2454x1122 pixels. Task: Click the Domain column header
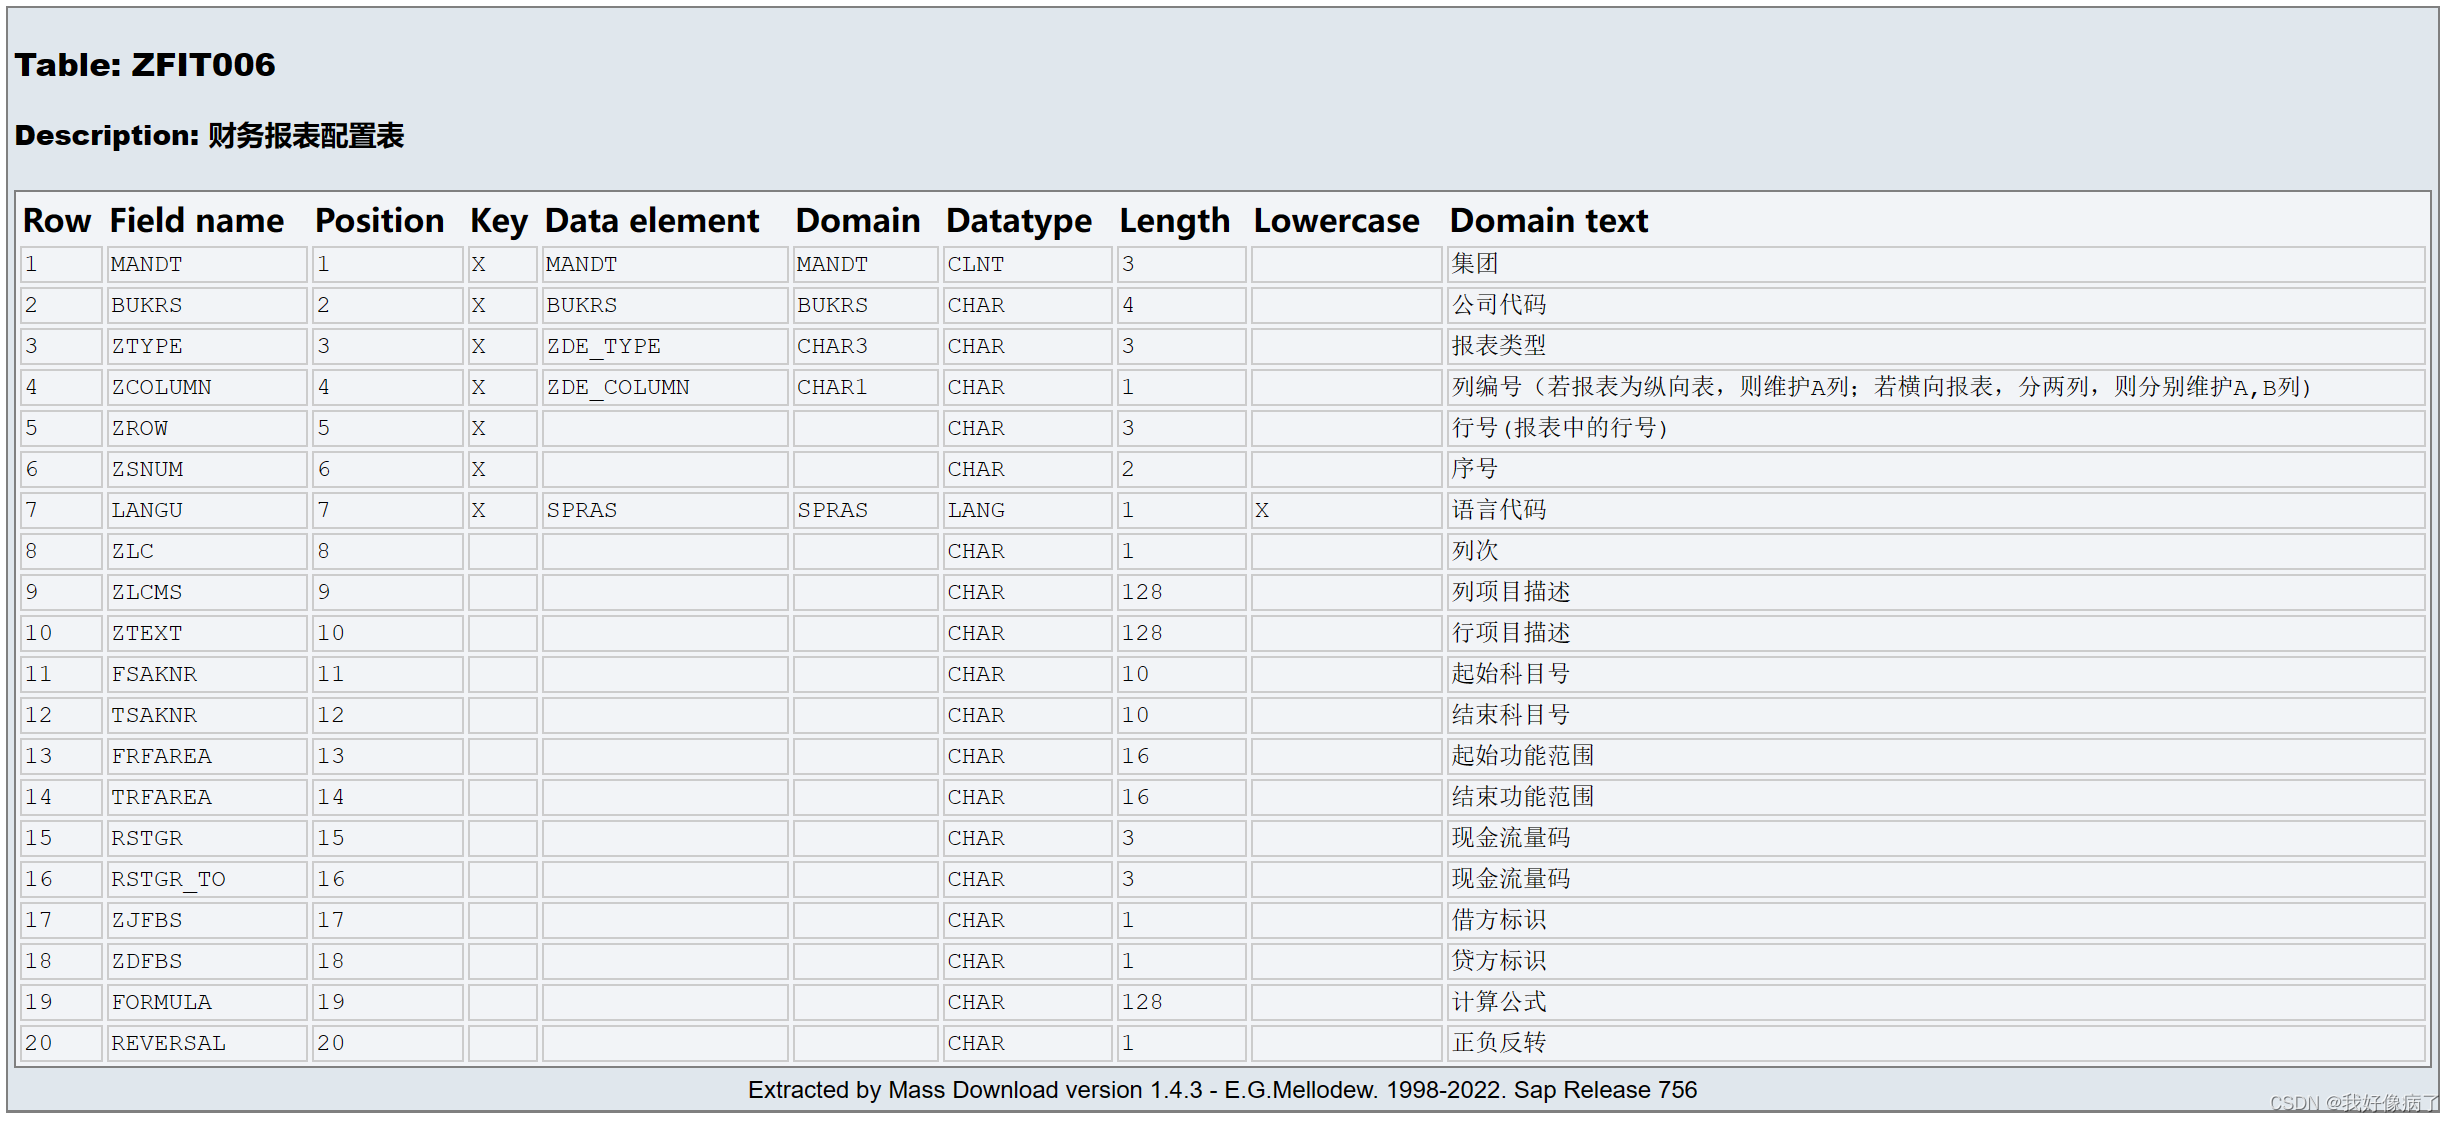[x=857, y=221]
